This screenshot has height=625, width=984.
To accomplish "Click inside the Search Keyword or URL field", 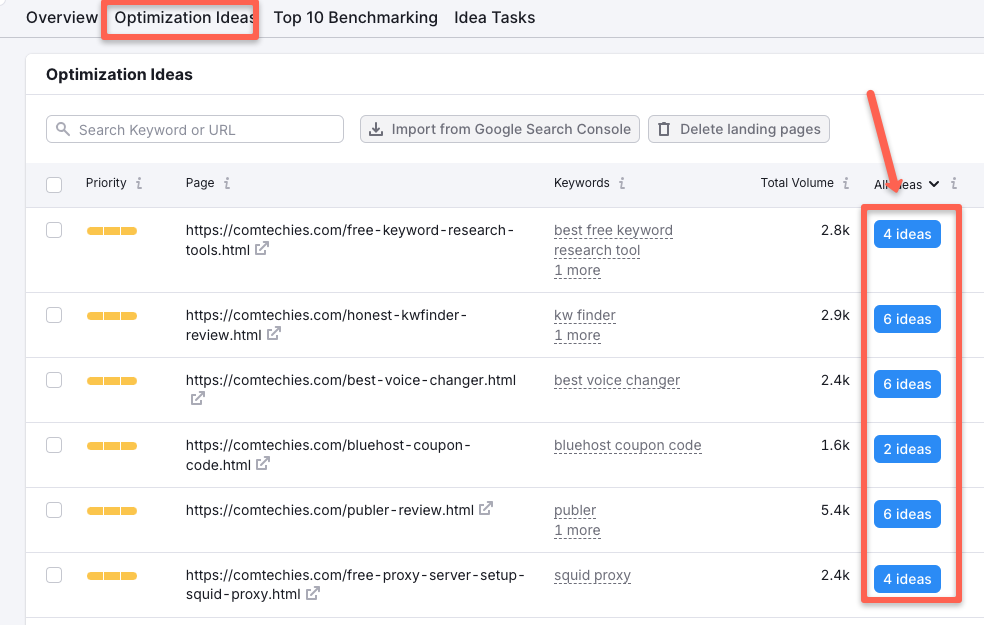I will pos(195,129).
